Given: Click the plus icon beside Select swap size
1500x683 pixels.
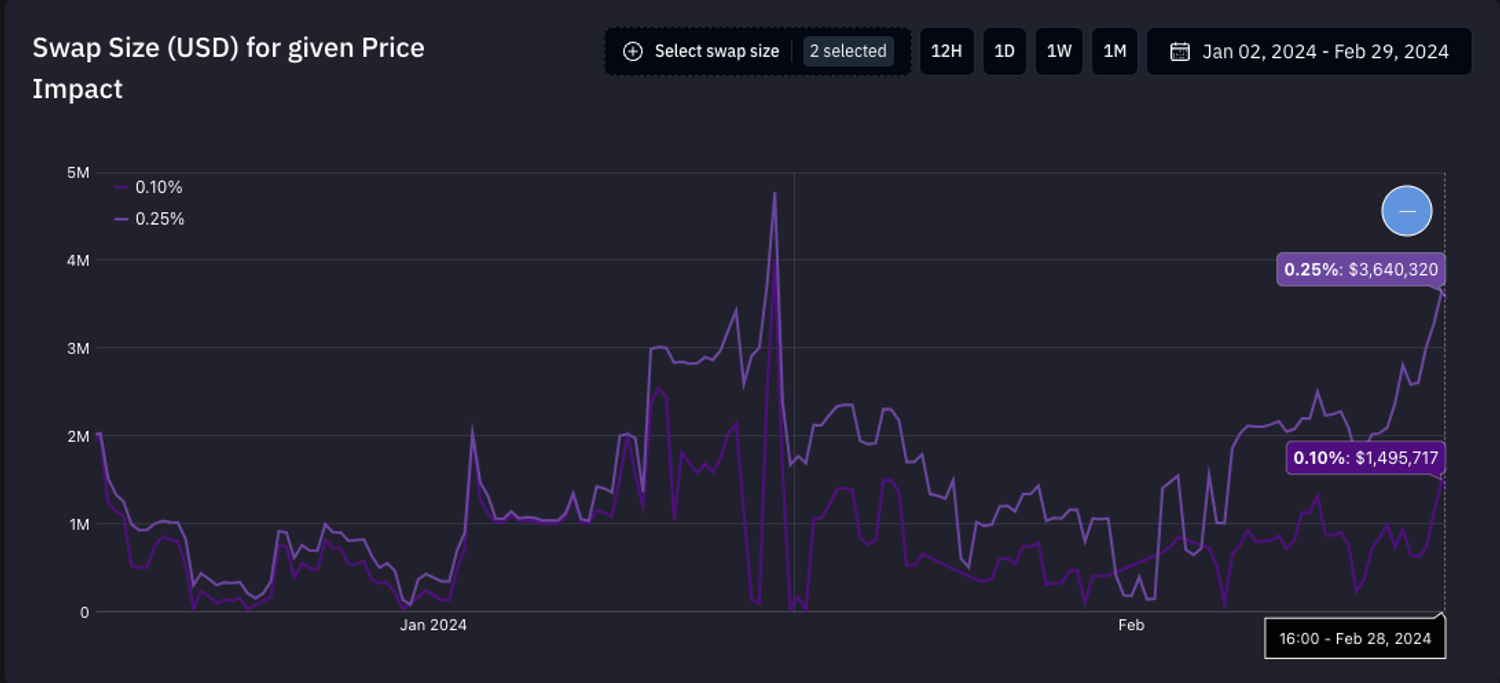Looking at the screenshot, I should pos(632,51).
